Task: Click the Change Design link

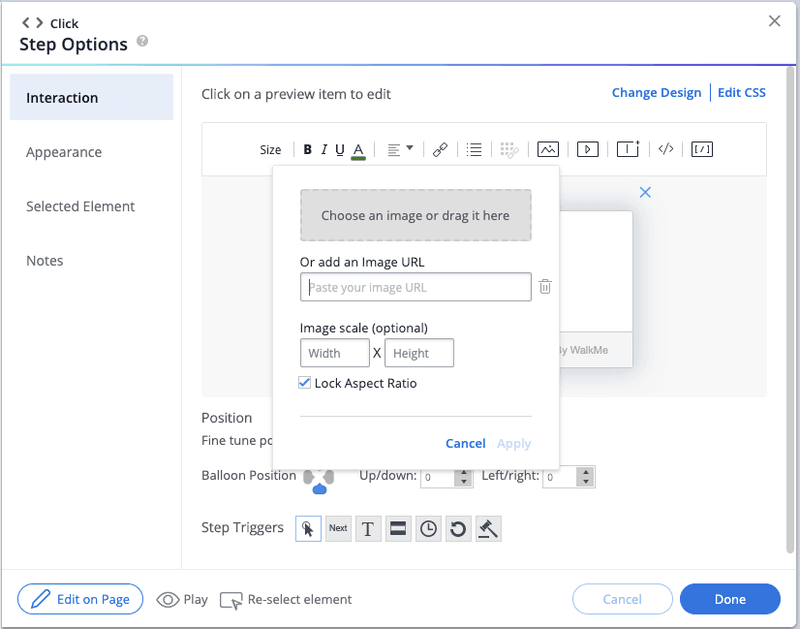Action: [x=656, y=93]
